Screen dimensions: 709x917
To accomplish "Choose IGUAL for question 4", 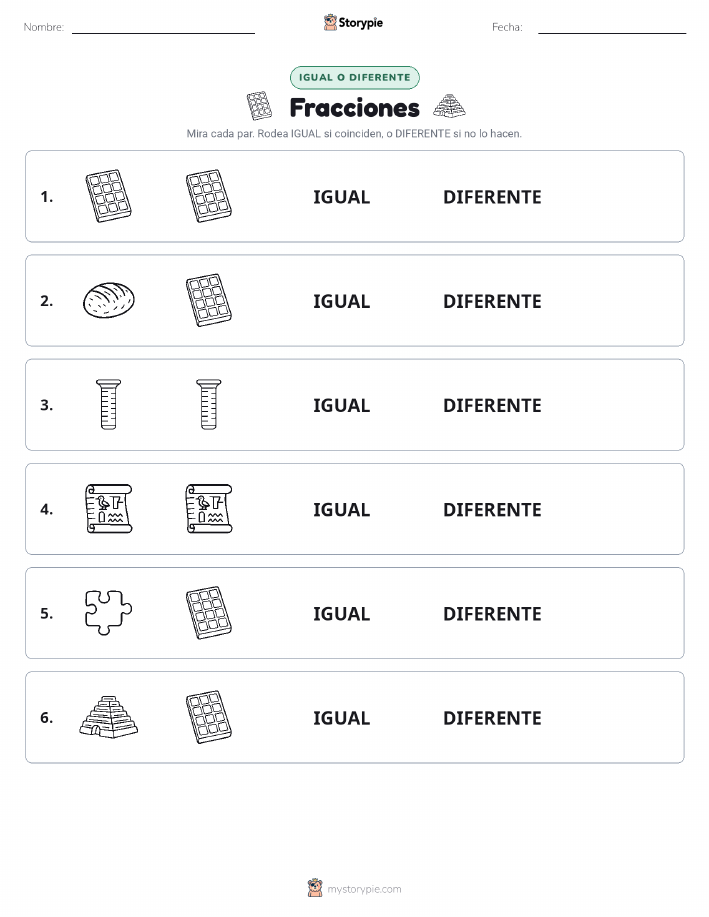I will point(342,509).
